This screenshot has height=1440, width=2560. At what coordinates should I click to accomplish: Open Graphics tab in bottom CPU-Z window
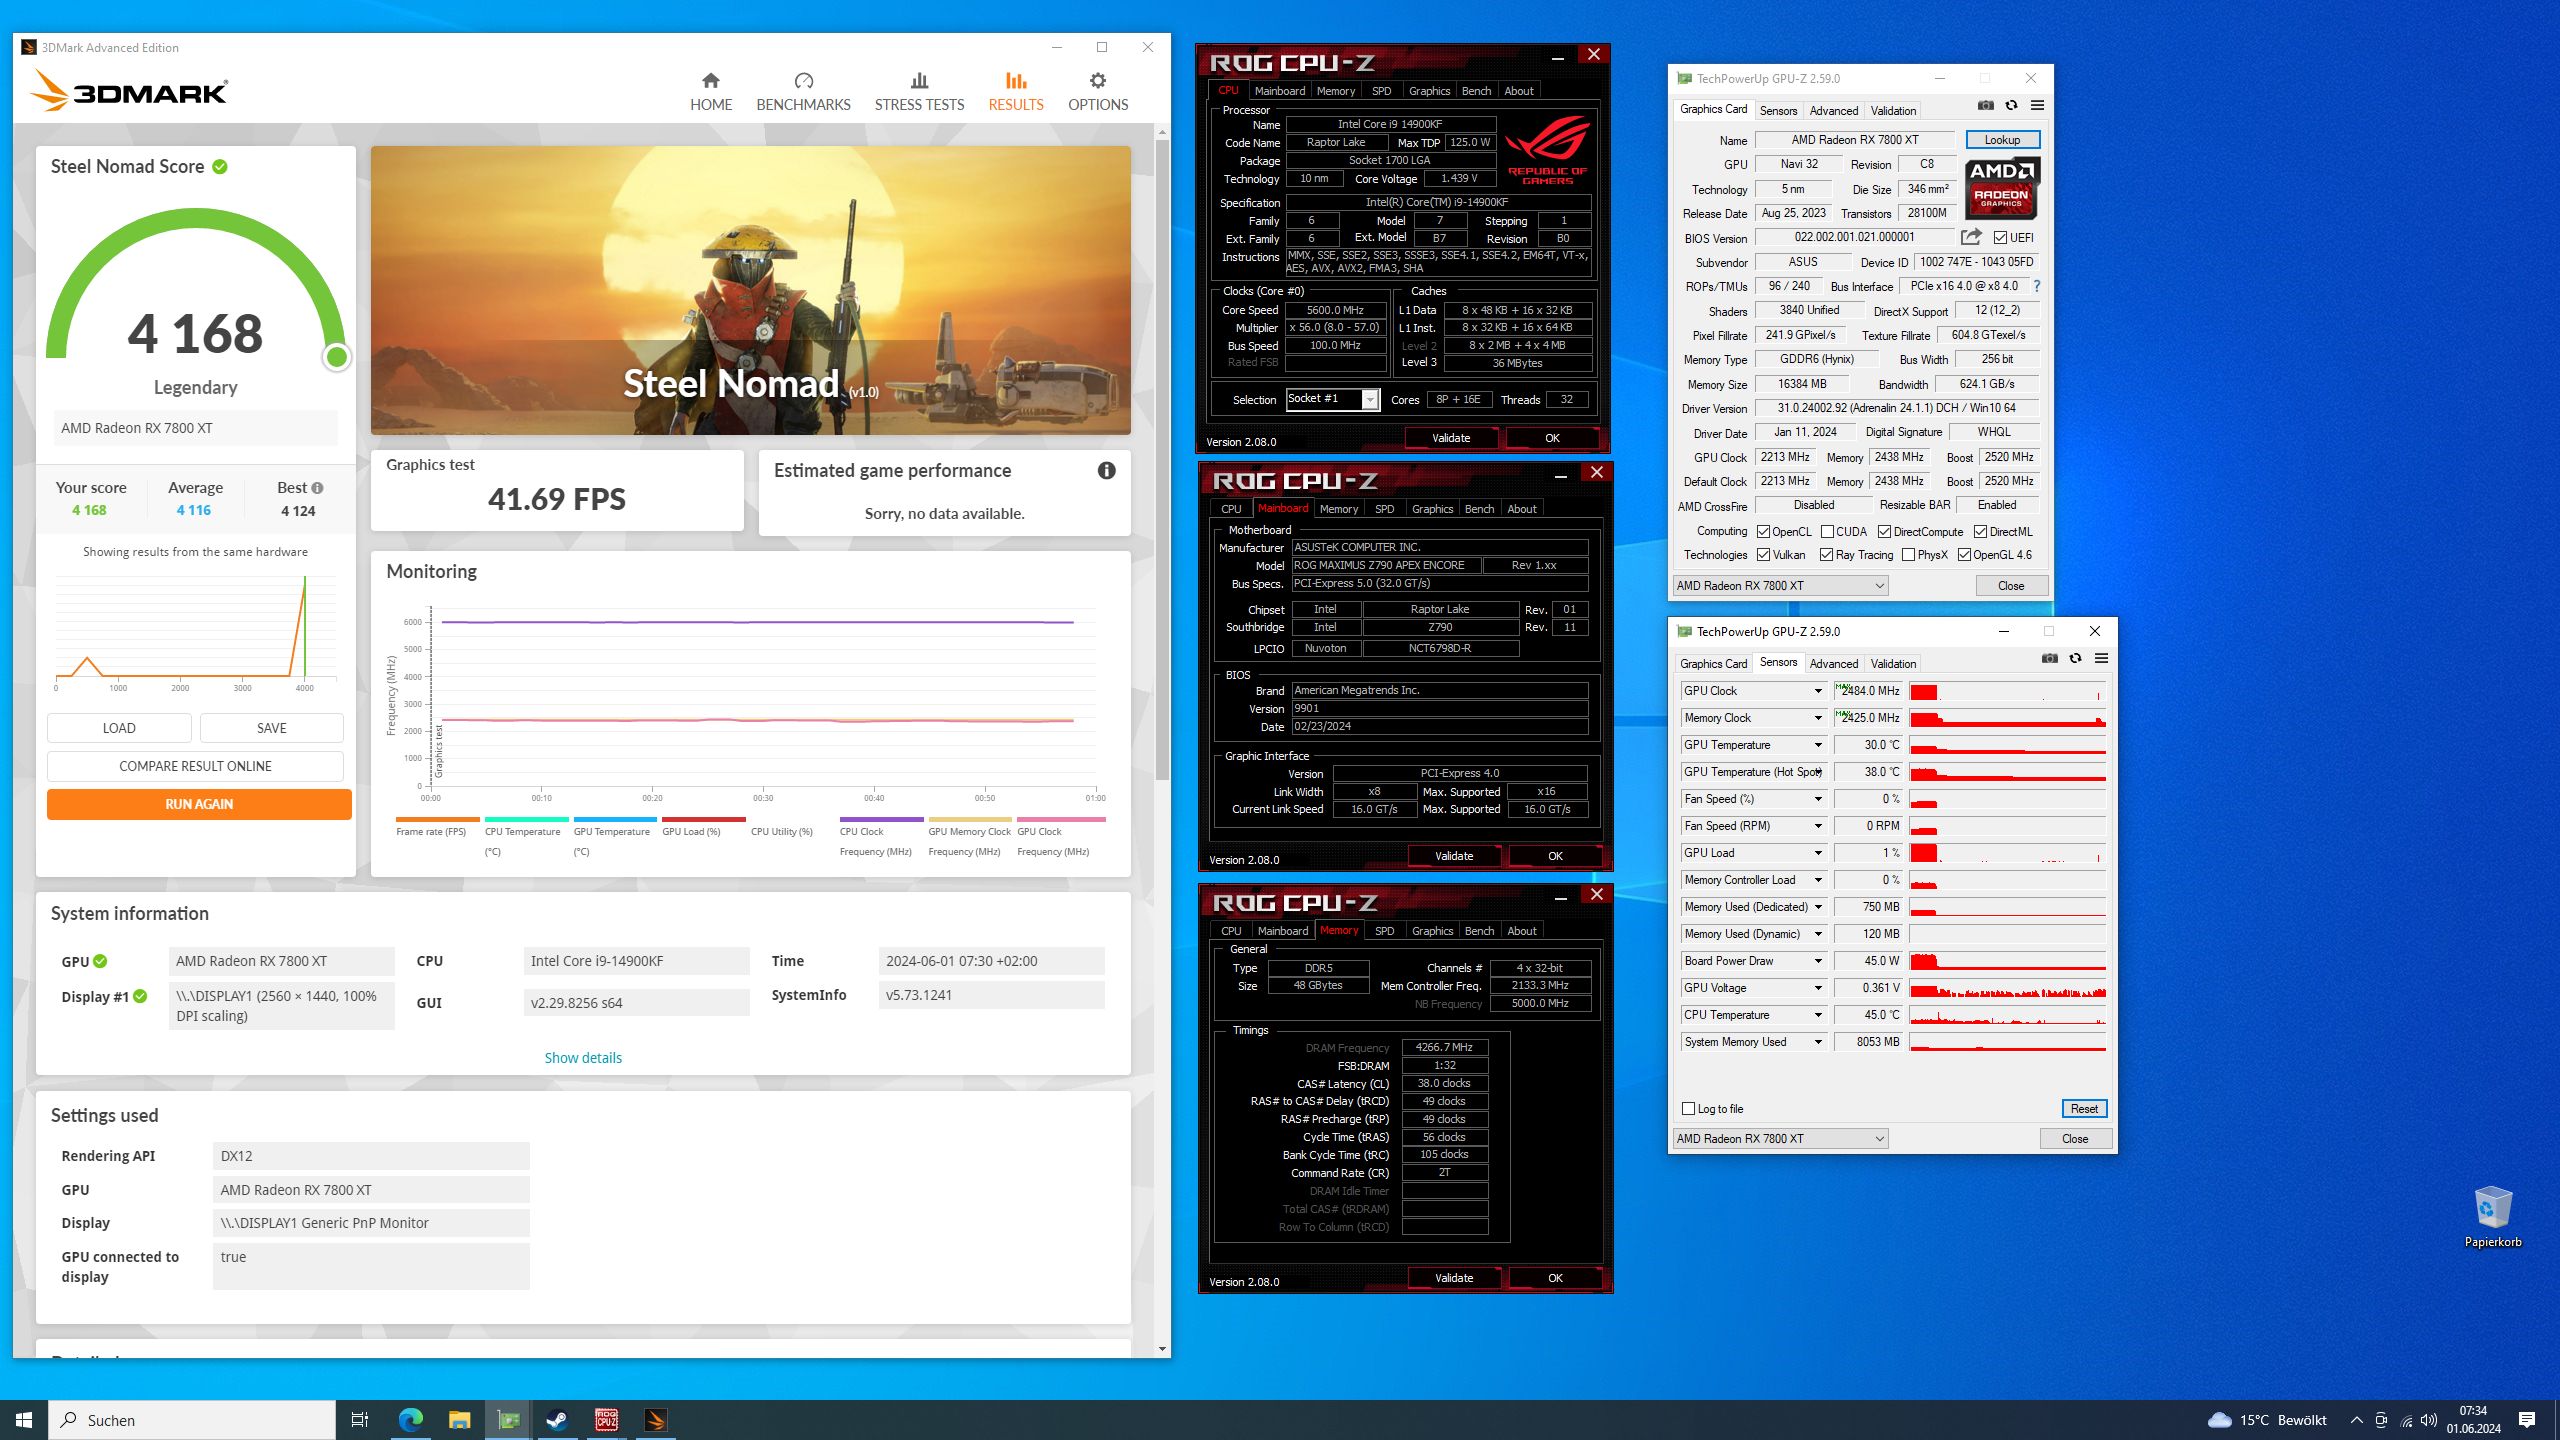(x=1433, y=931)
